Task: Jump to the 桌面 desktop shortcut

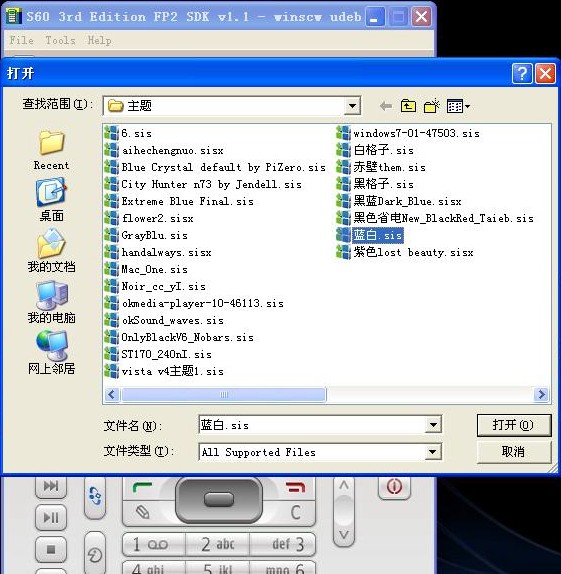Action: [51, 200]
